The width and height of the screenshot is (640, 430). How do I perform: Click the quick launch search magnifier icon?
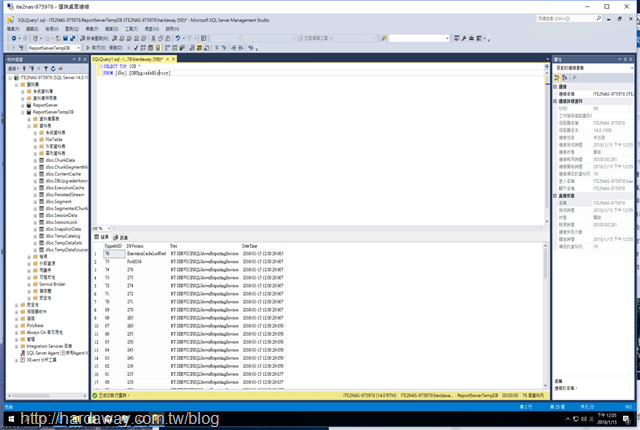coord(598,18)
